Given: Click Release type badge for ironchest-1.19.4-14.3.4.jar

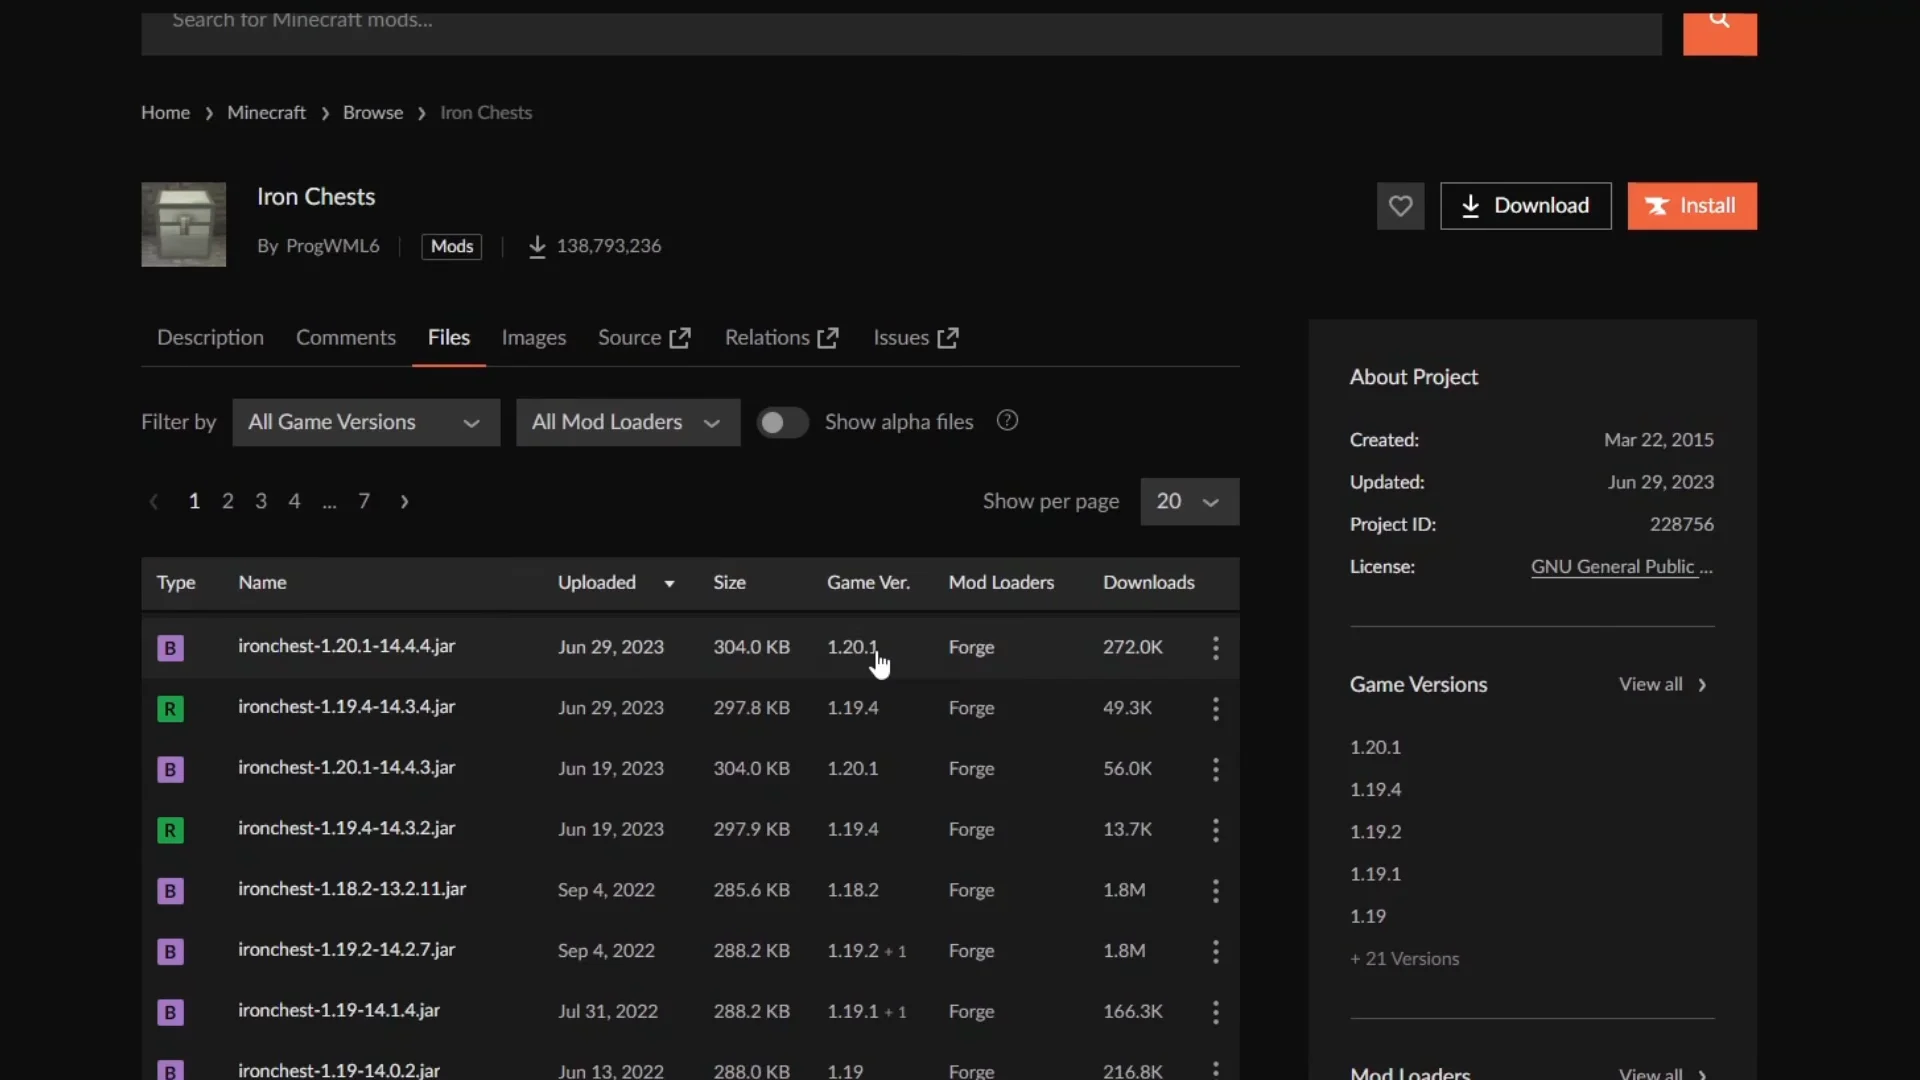Looking at the screenshot, I should pyautogui.click(x=170, y=709).
